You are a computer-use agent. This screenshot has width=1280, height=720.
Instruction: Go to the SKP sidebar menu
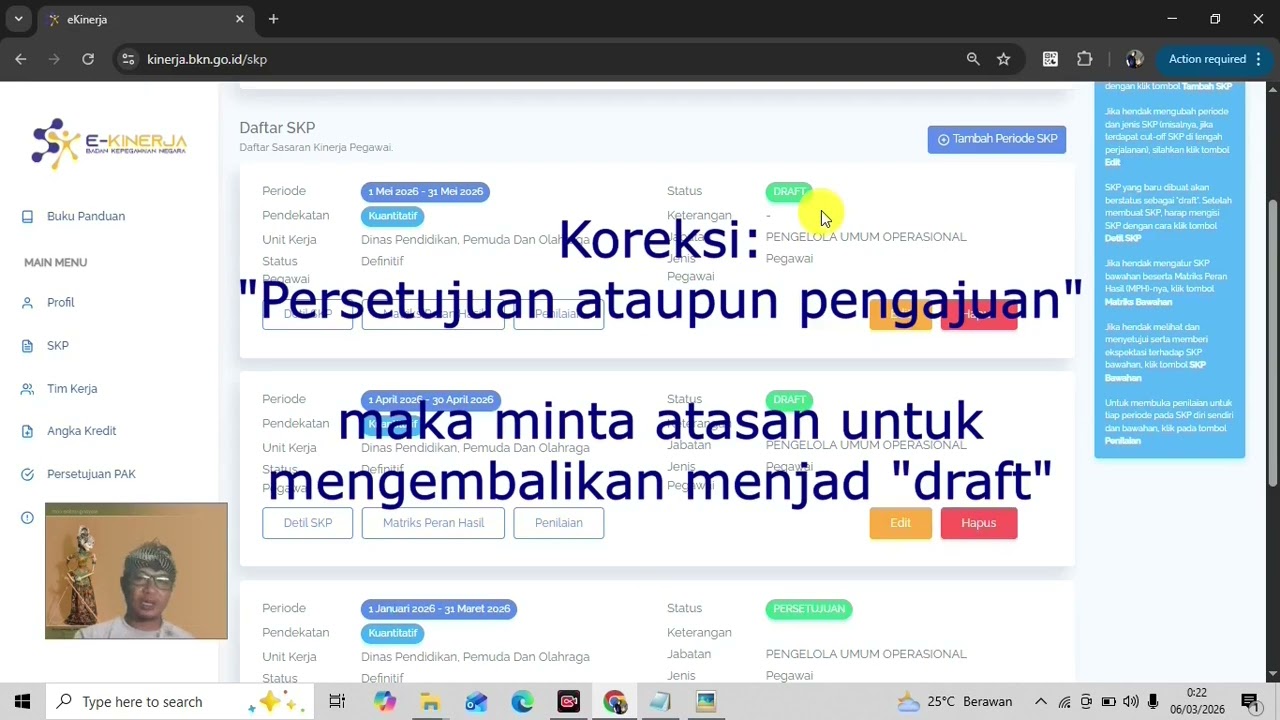tap(57, 345)
